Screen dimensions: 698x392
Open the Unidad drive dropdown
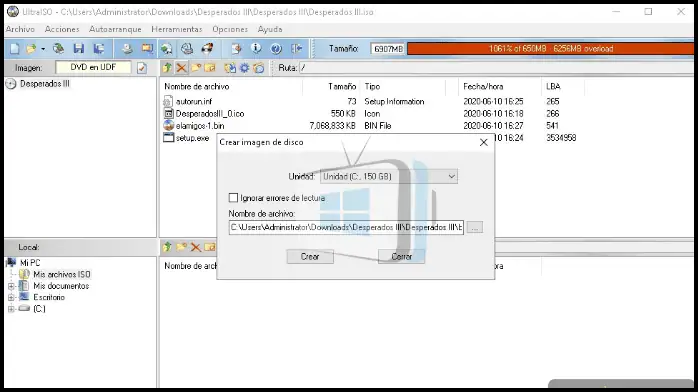click(389, 177)
